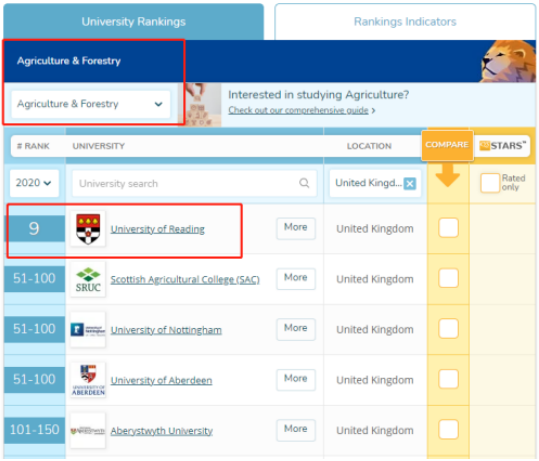
Task: Open the Agriculture & Forestry subject dropdown
Action: pyautogui.click(x=90, y=104)
